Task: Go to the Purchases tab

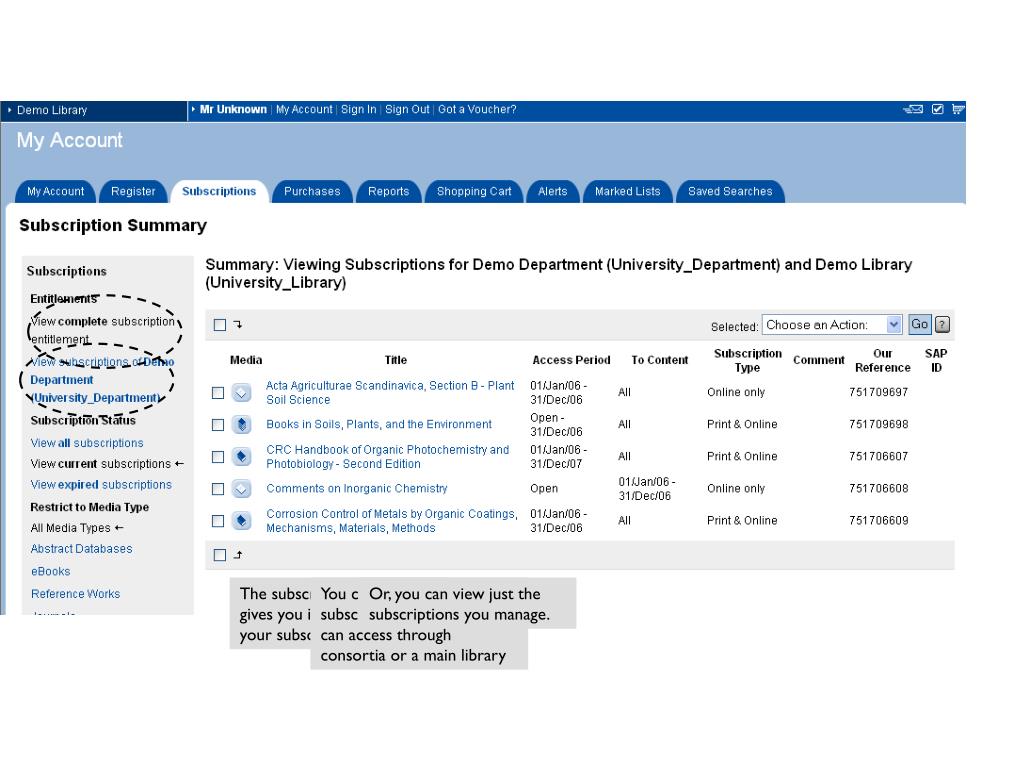Action: tap(312, 191)
